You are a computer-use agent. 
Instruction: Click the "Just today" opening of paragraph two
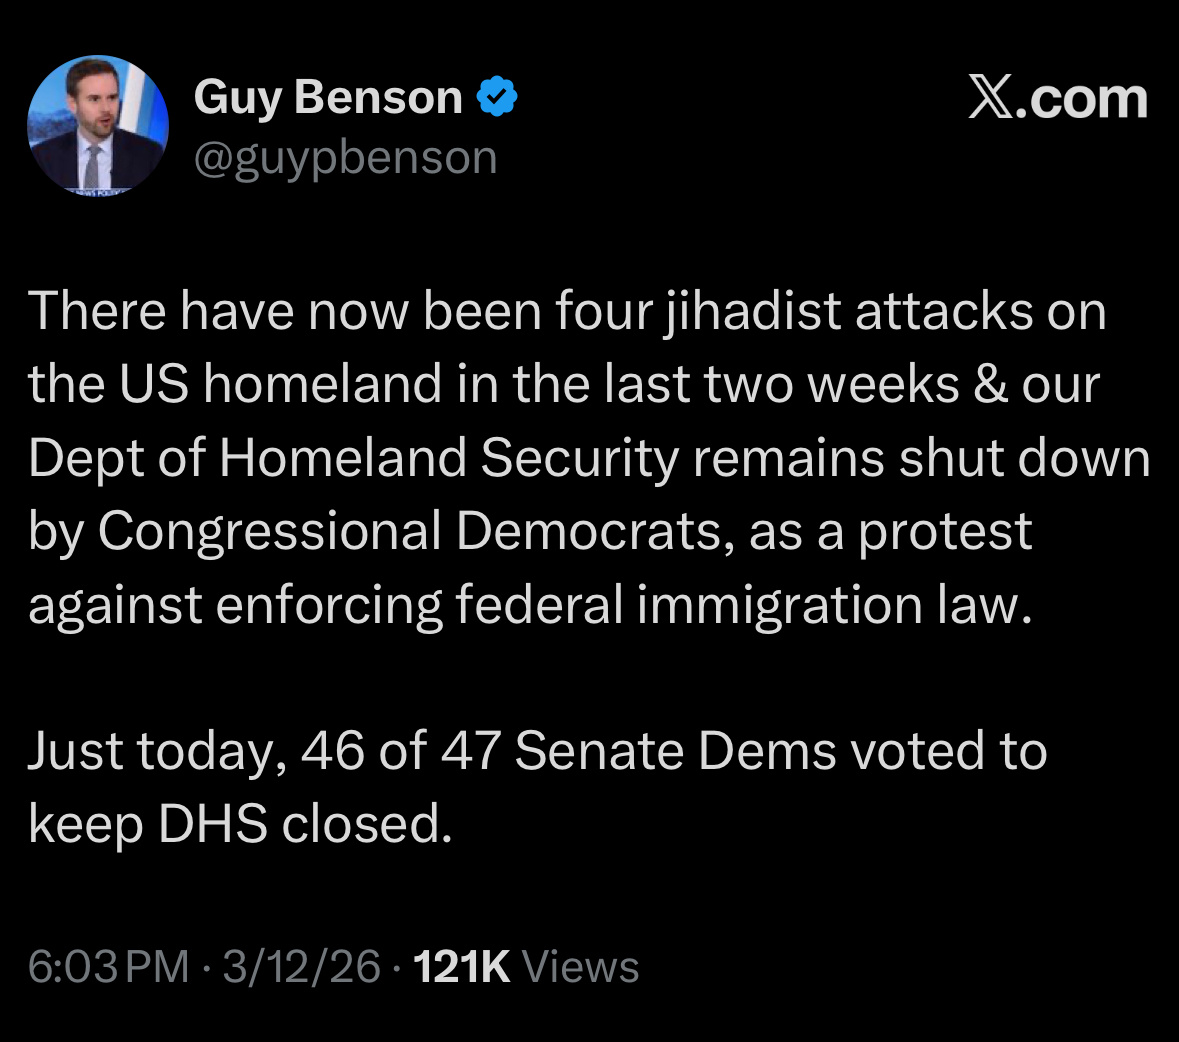[150, 751]
